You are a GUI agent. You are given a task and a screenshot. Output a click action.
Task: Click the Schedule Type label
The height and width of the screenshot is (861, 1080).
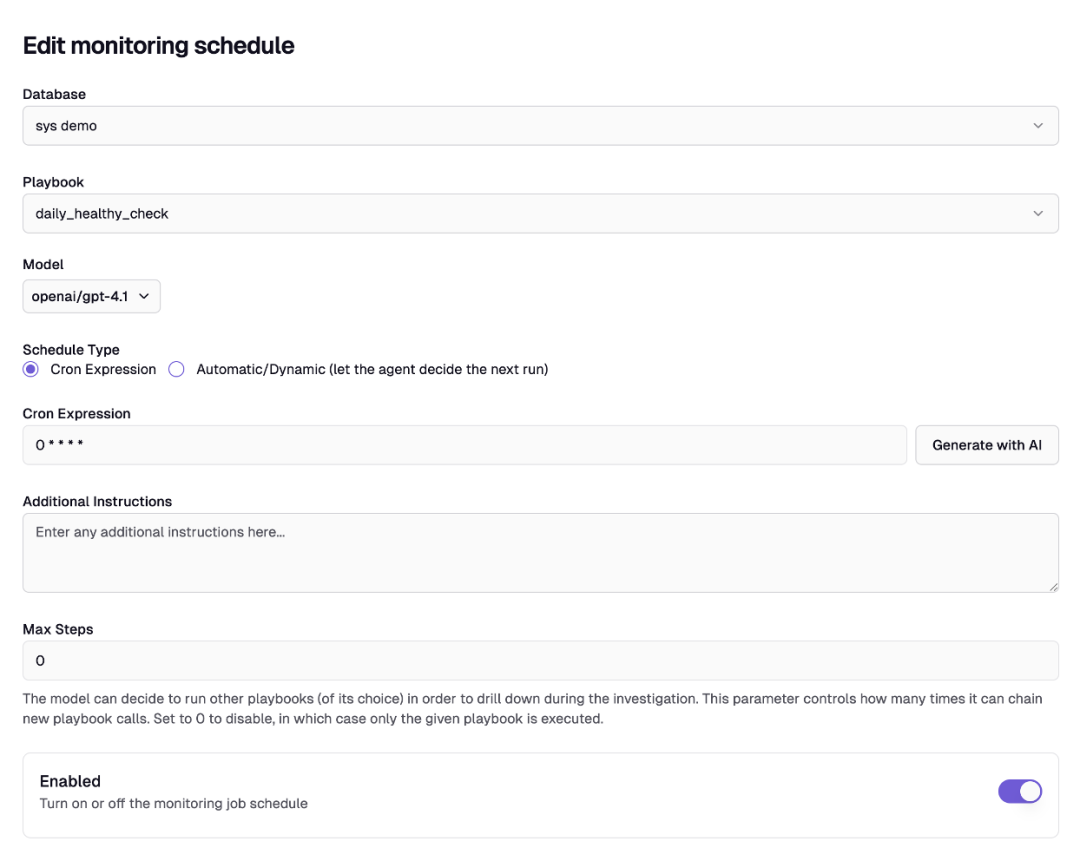tap(71, 350)
